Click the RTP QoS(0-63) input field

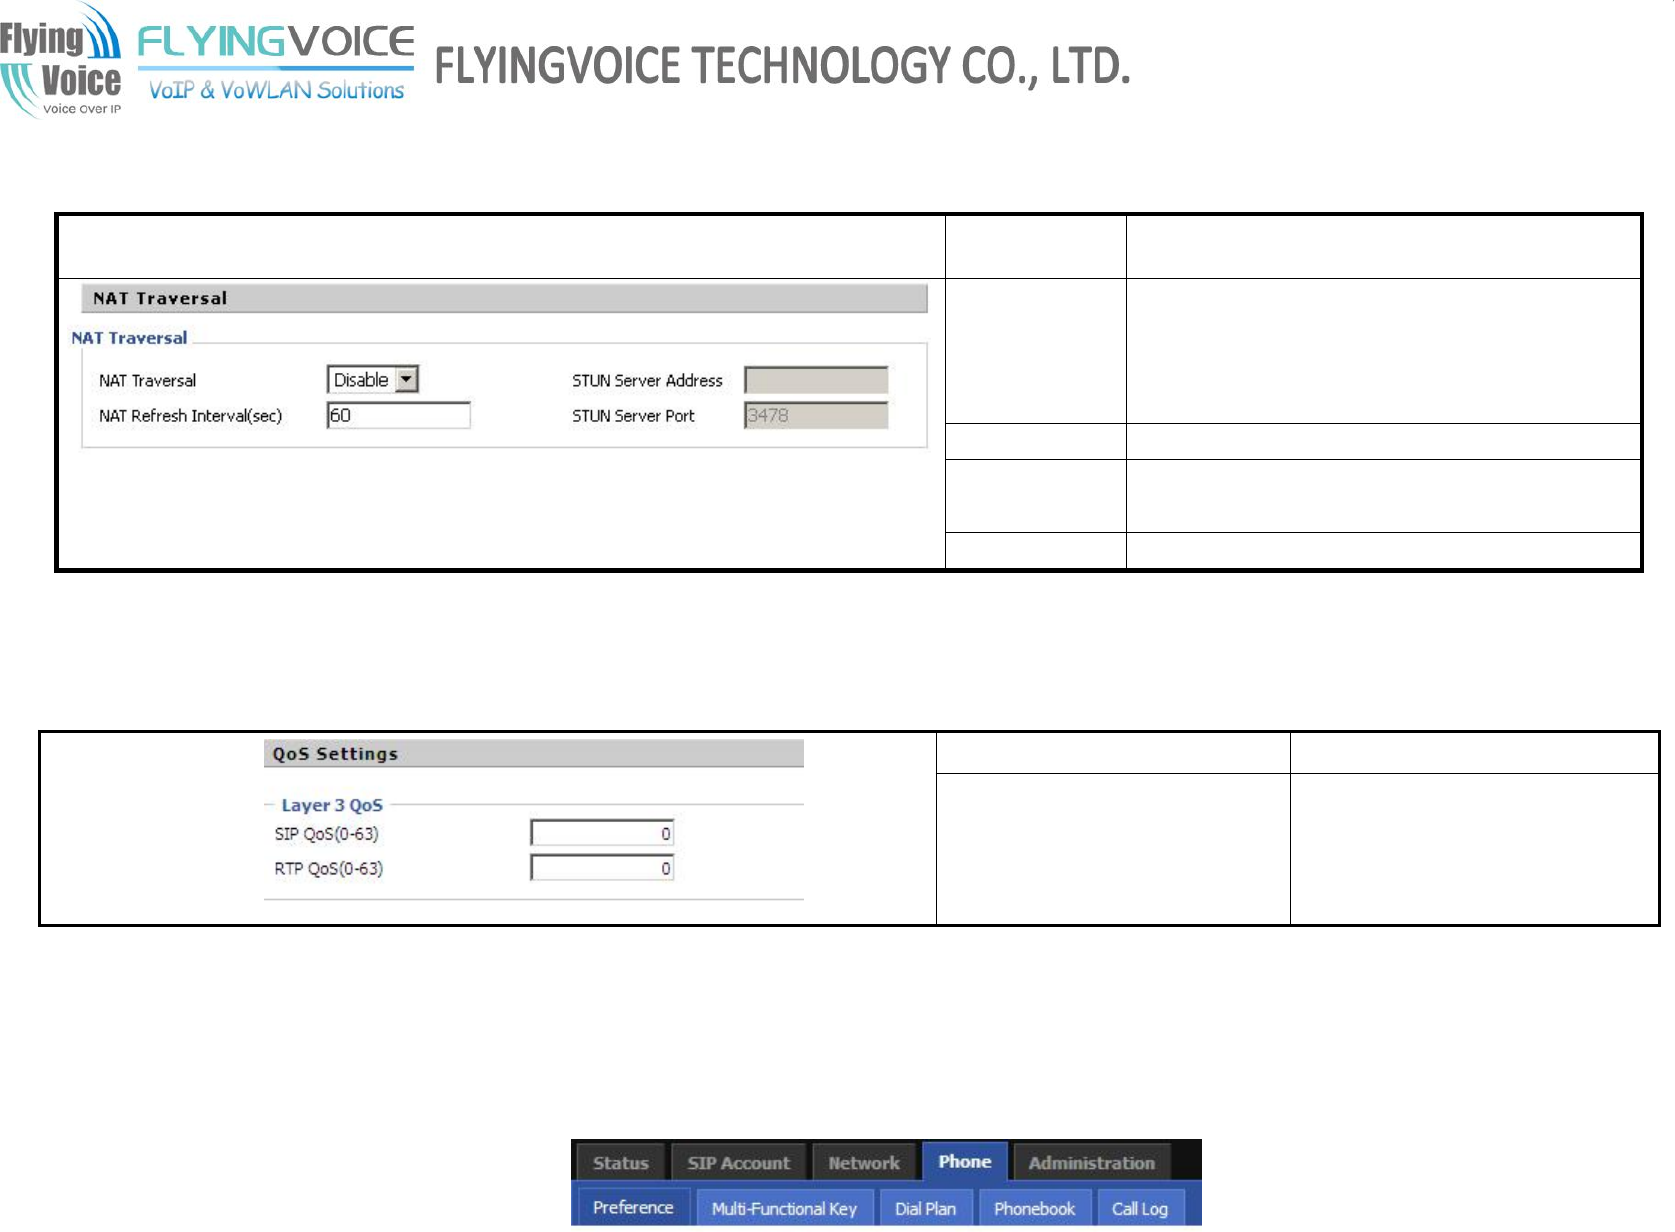(x=602, y=868)
